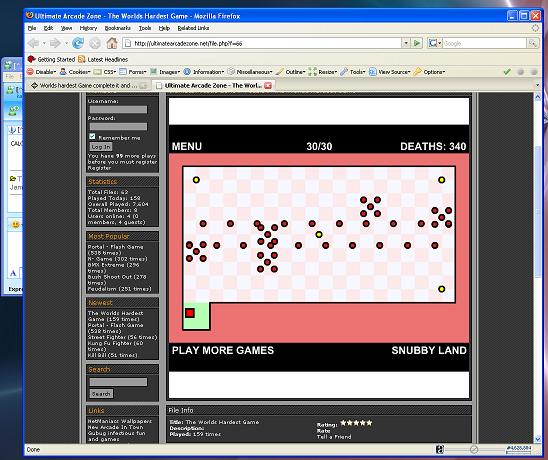Open the Help menu

pos(164,28)
